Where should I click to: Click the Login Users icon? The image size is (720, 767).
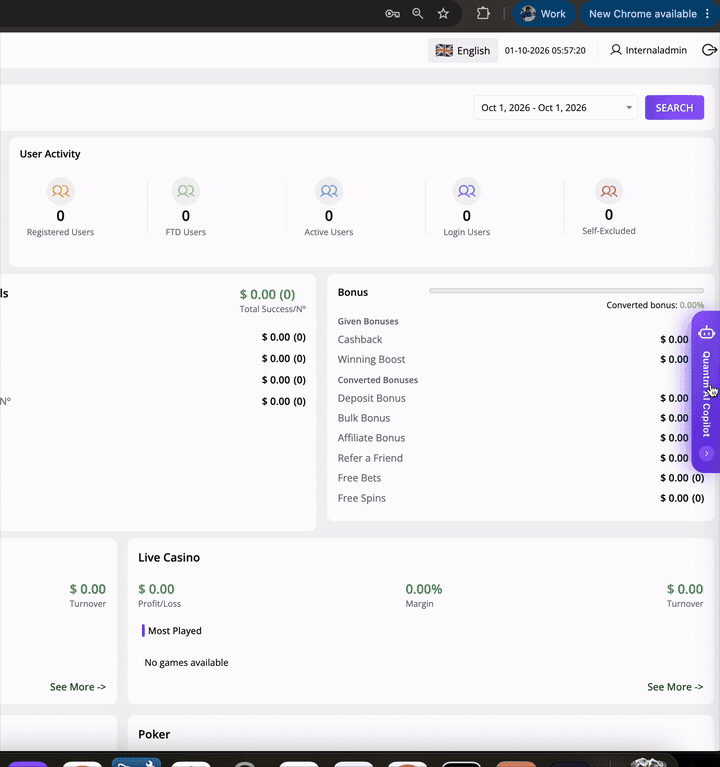click(467, 191)
